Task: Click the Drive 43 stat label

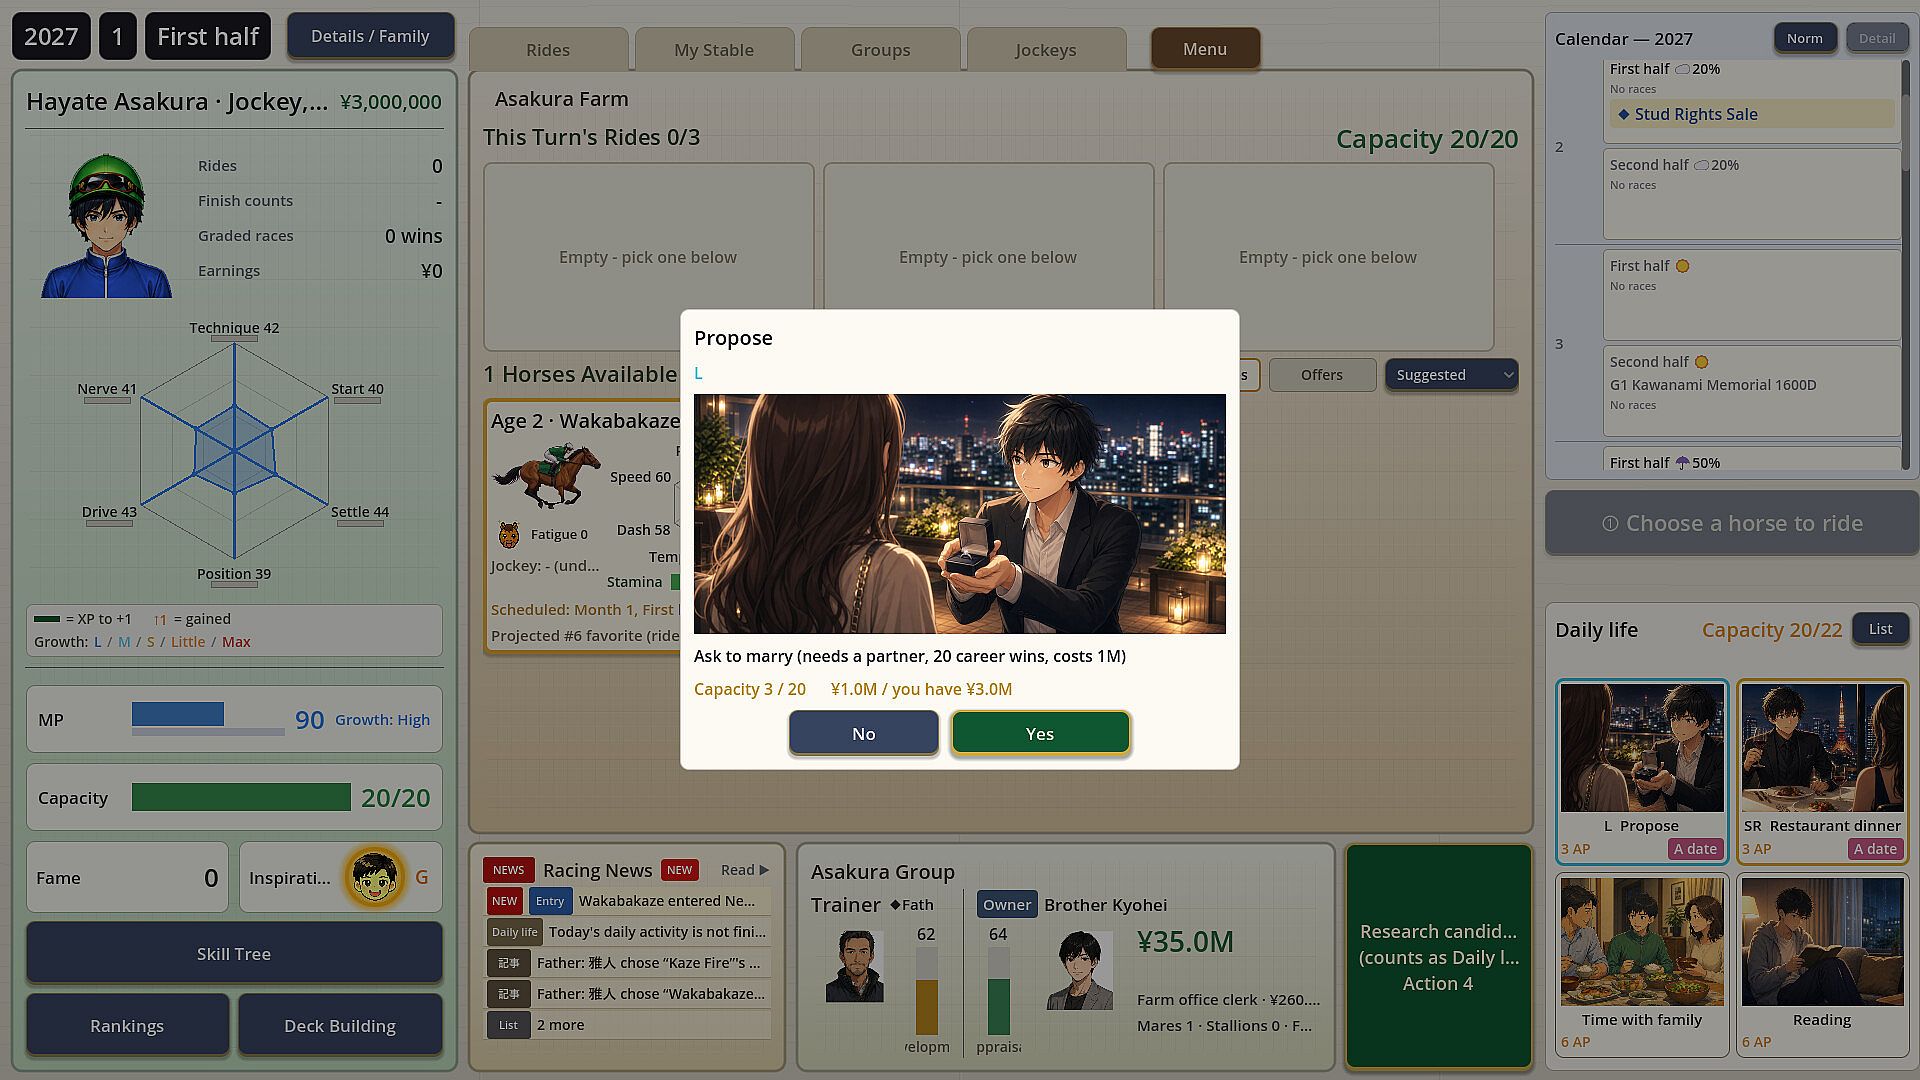Action: coord(109,512)
